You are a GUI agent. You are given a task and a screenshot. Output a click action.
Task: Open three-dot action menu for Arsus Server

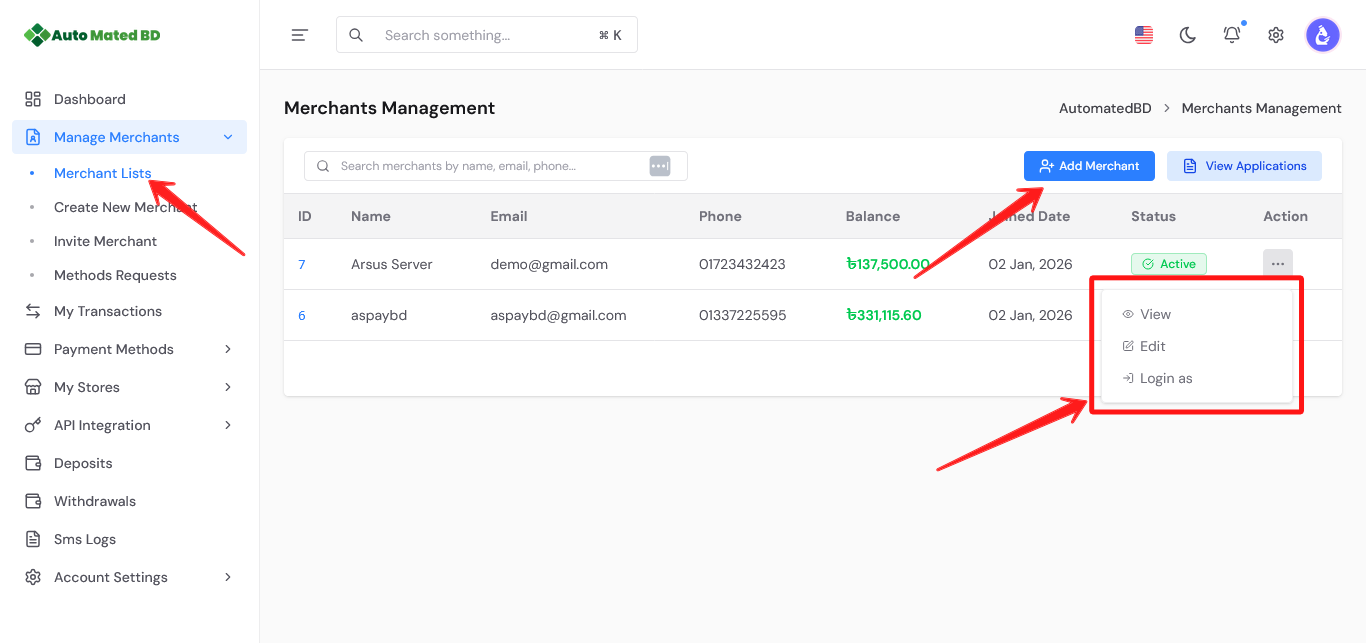click(x=1277, y=264)
